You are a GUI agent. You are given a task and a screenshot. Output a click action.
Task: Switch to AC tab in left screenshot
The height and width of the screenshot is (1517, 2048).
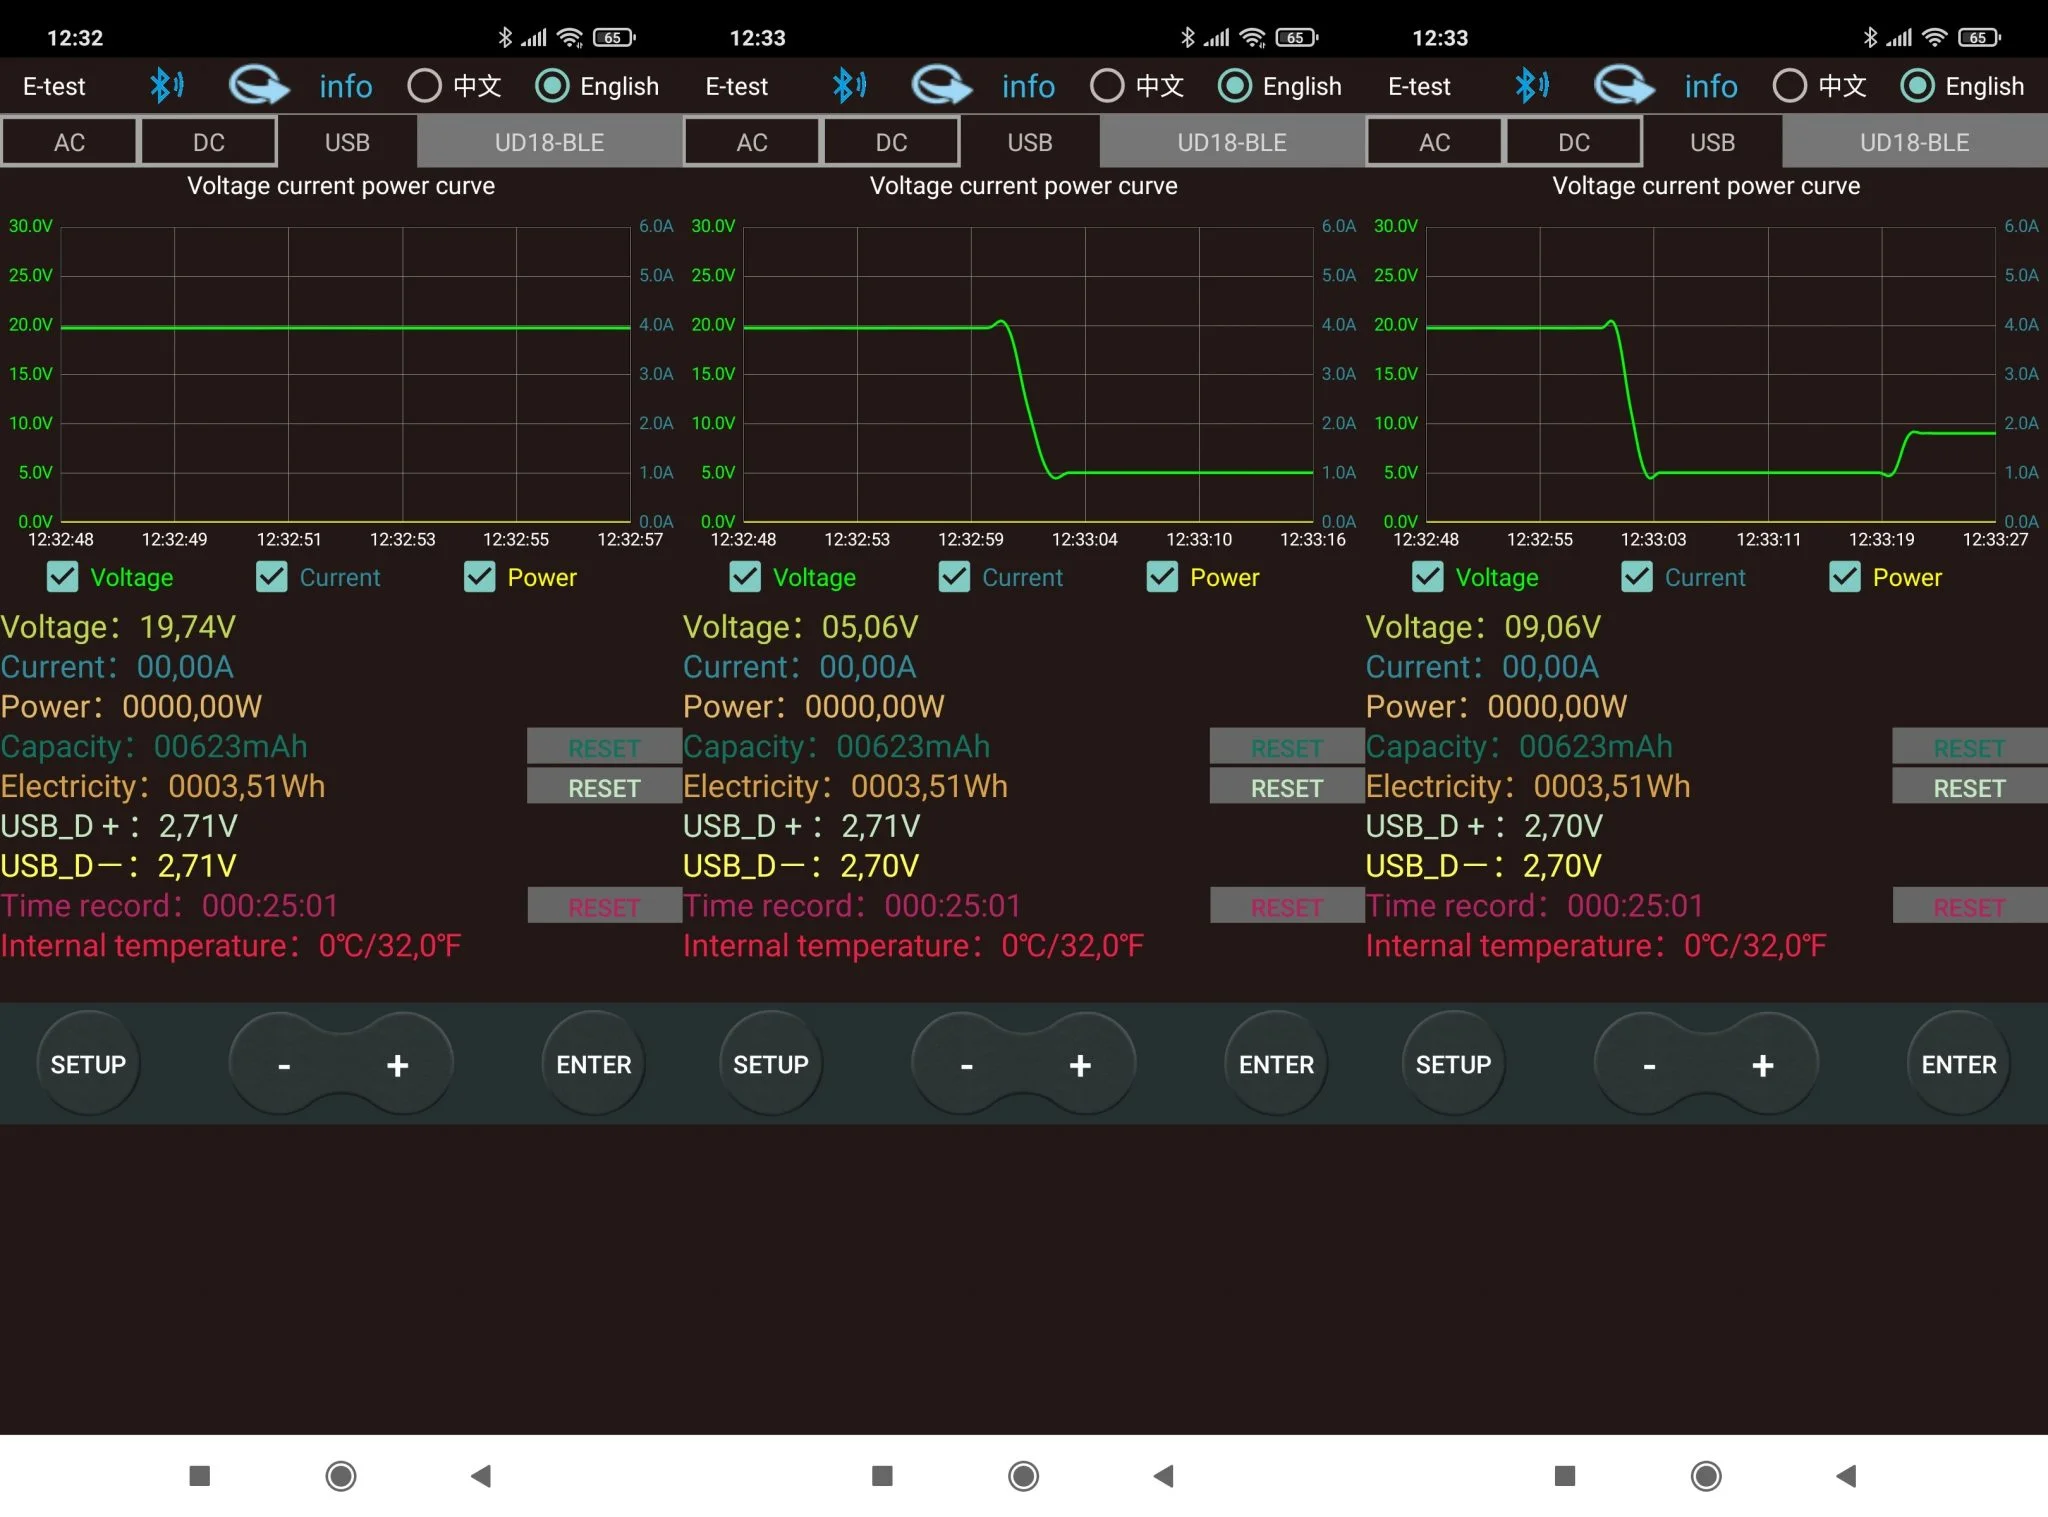[69, 142]
